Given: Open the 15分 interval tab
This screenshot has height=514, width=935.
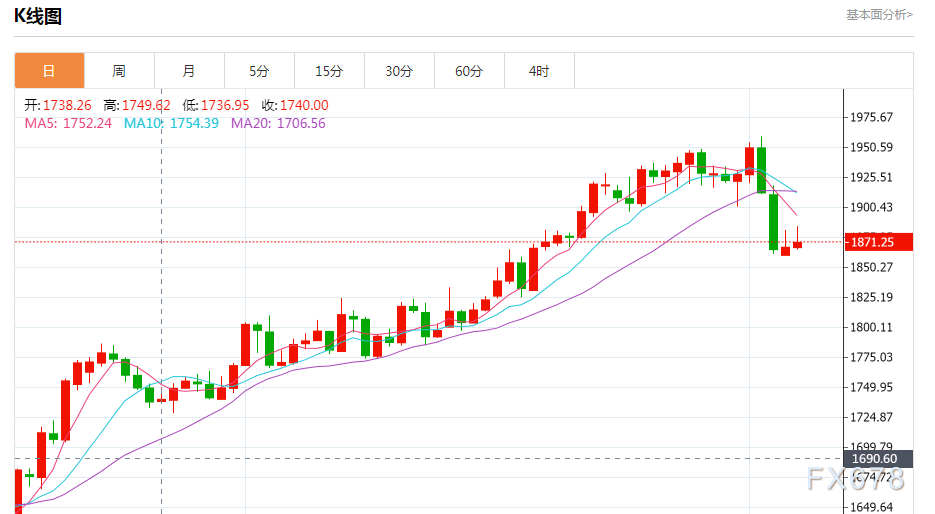Looking at the screenshot, I should coord(329,71).
